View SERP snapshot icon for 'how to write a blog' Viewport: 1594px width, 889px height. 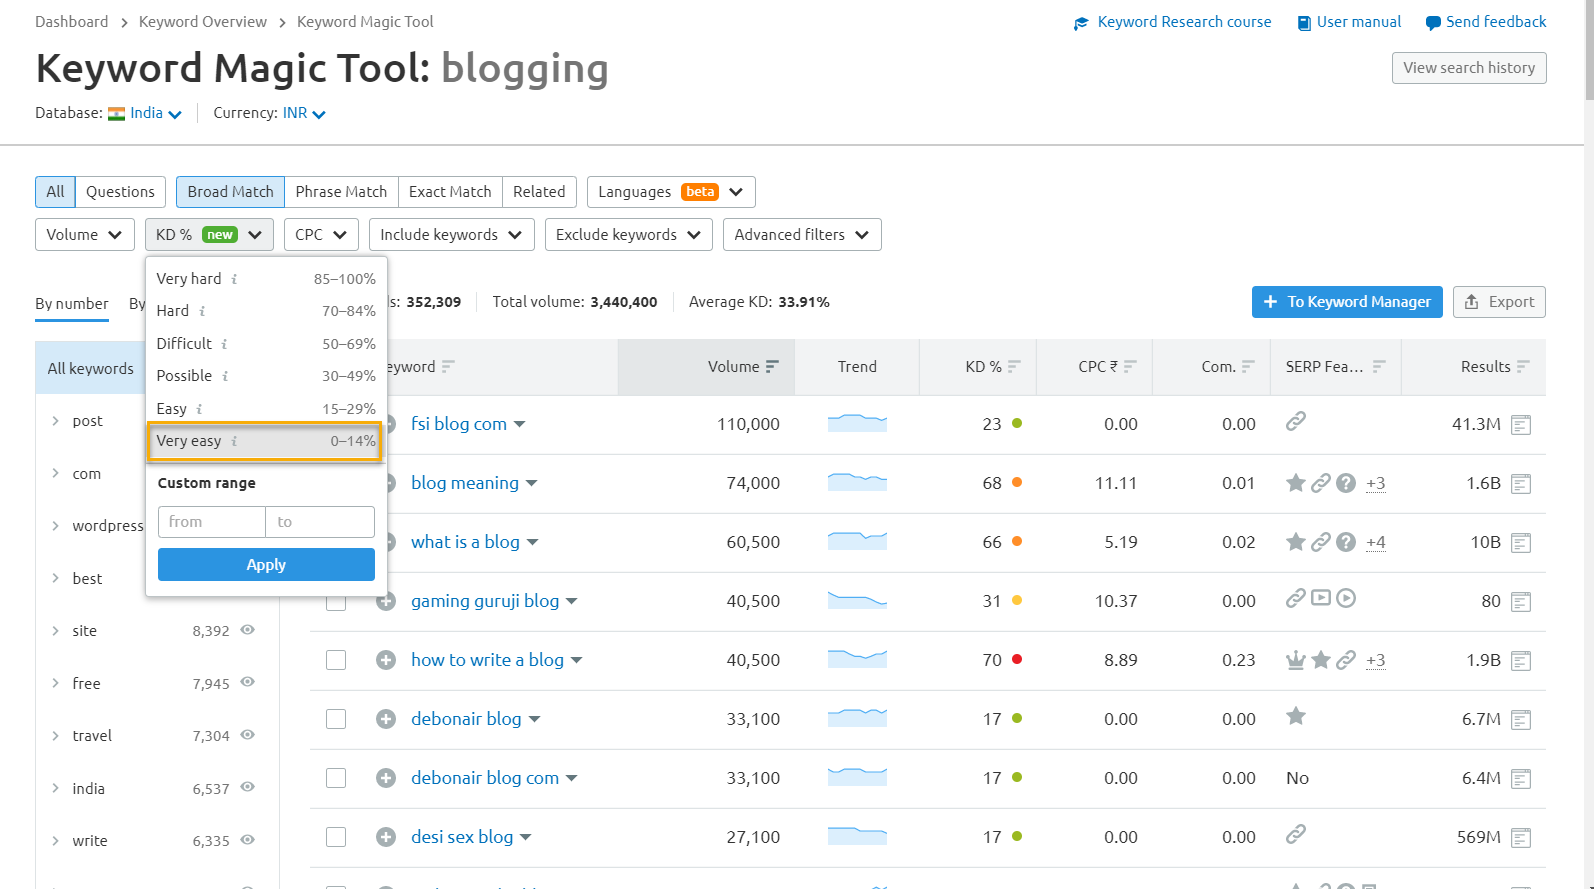1521,661
